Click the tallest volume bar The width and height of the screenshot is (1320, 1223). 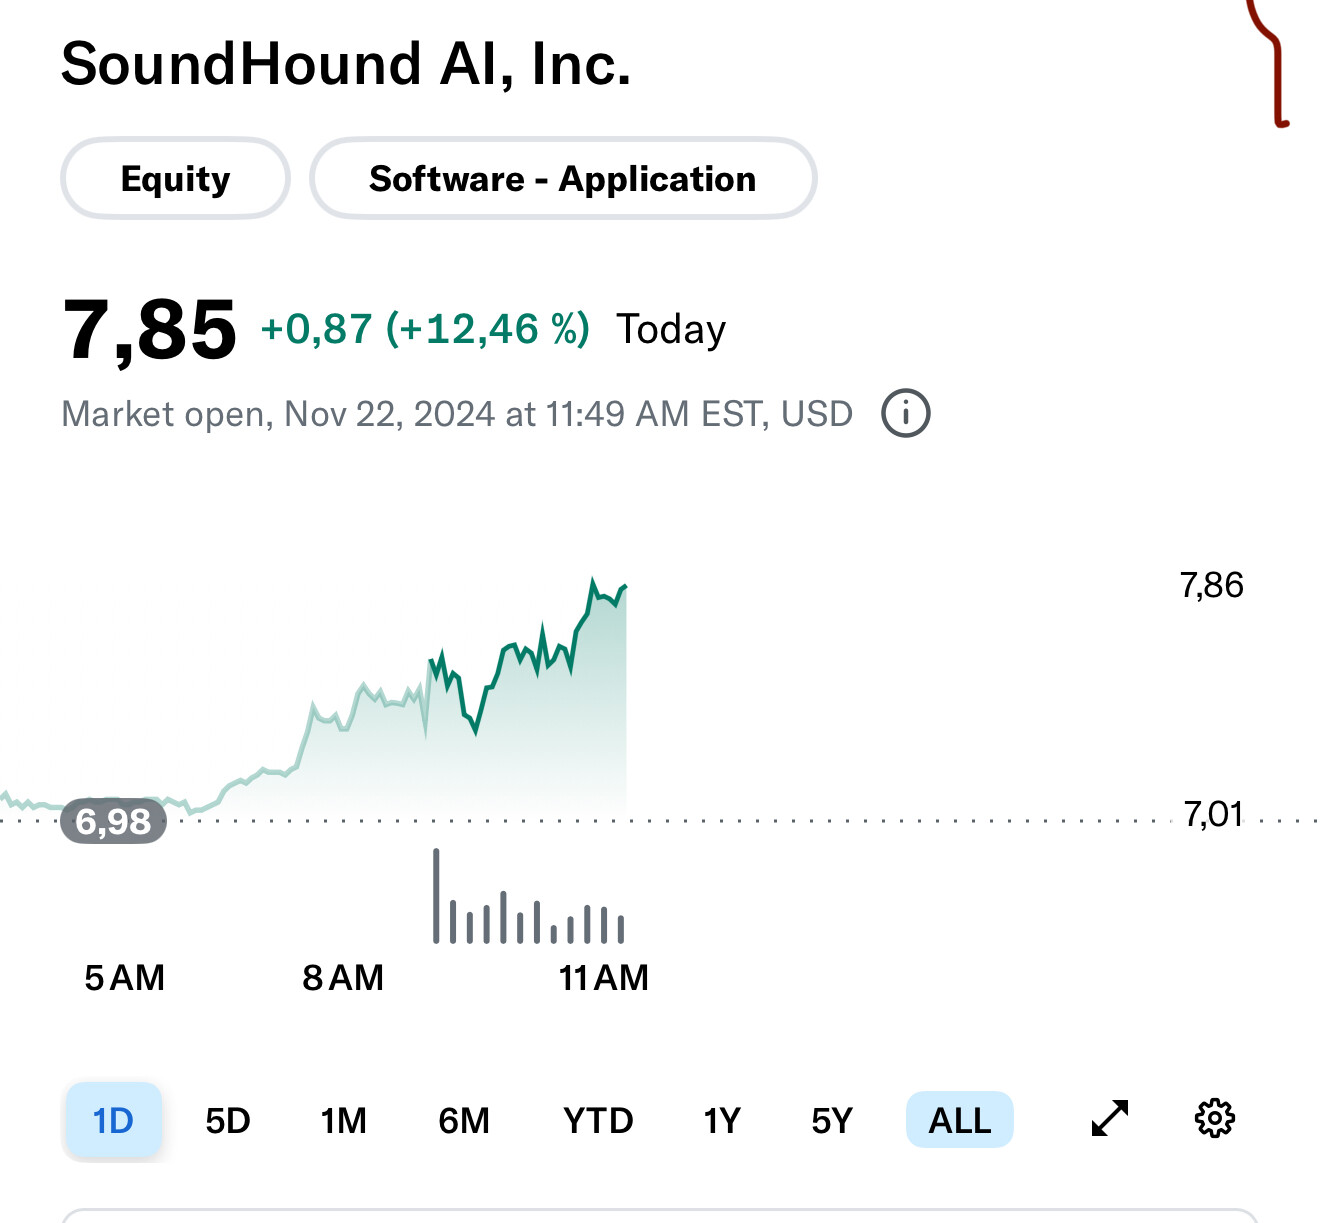436,895
